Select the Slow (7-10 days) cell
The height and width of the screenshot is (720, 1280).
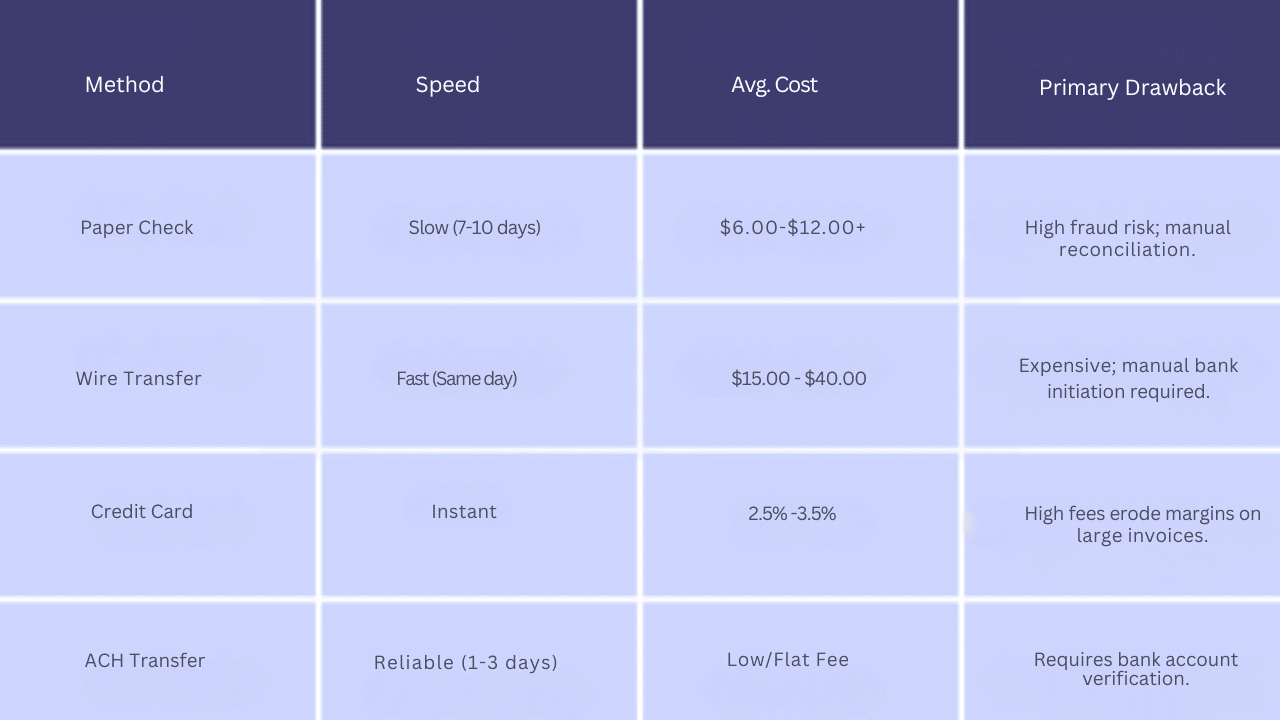[474, 228]
